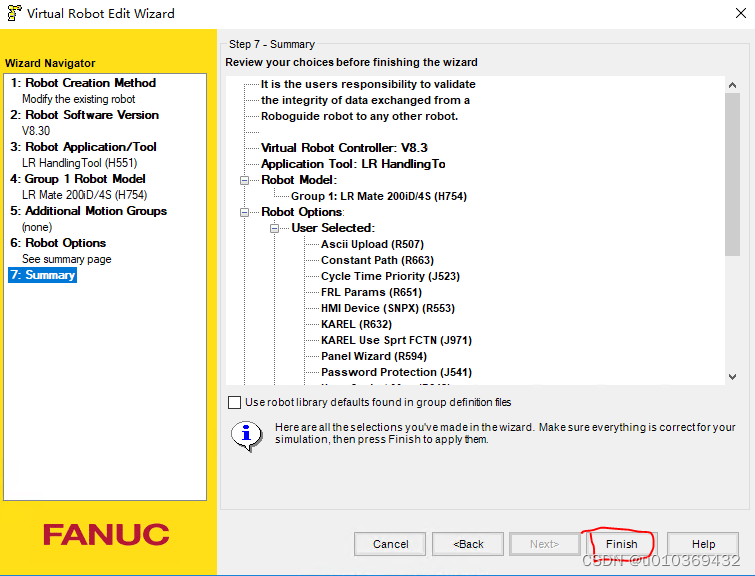The image size is (755, 576).
Task: Select step 7: Summary in navigator
Action: click(x=42, y=275)
